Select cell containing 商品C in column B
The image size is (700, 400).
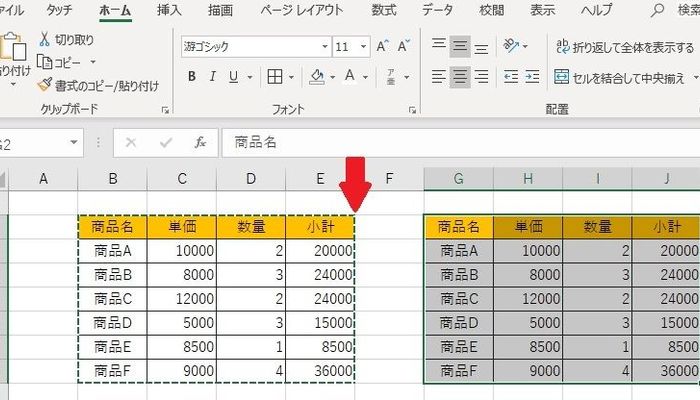point(111,297)
